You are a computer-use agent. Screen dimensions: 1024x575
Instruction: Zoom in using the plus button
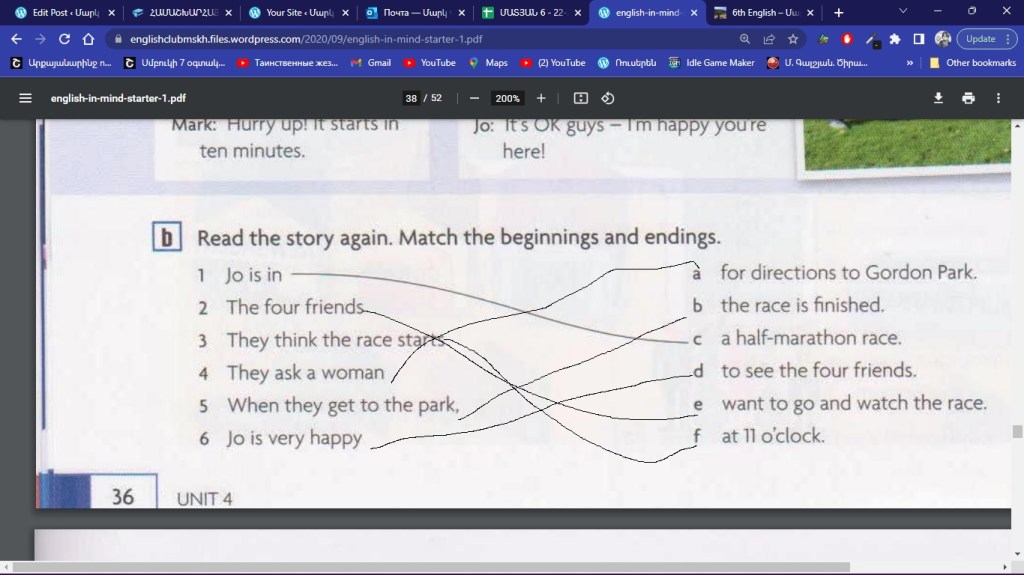point(541,98)
